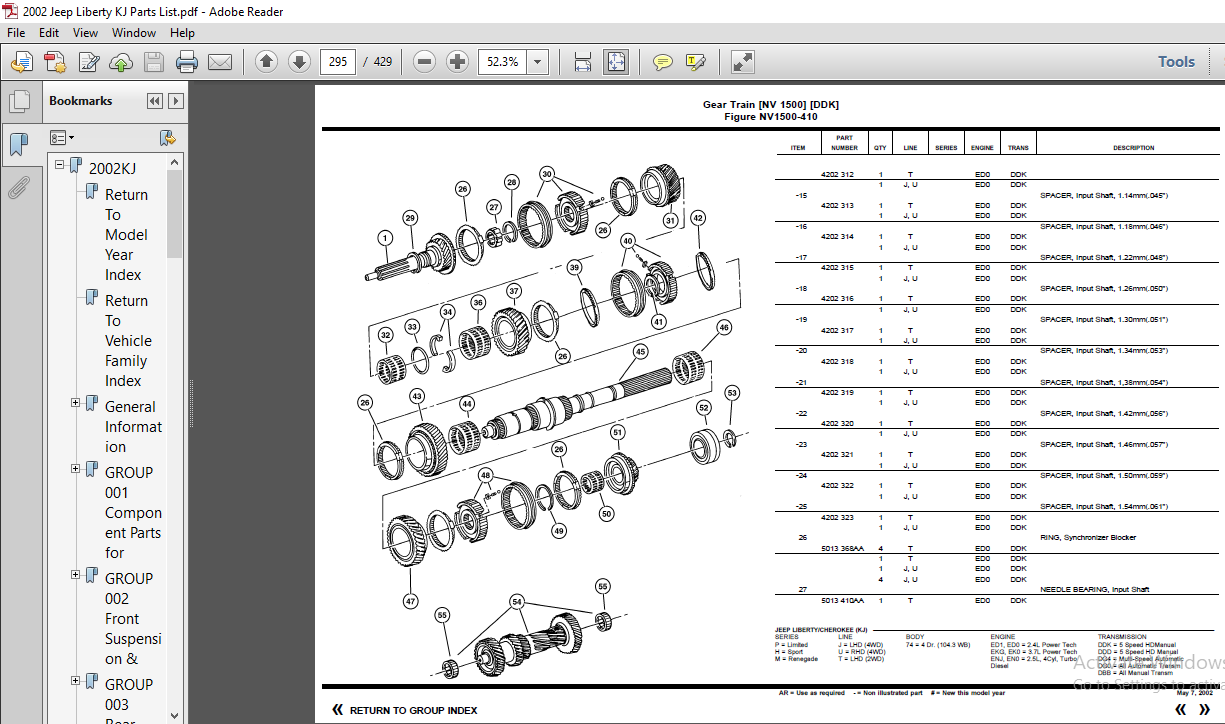Open the Bookmarks options menu dropdown

click(62, 137)
